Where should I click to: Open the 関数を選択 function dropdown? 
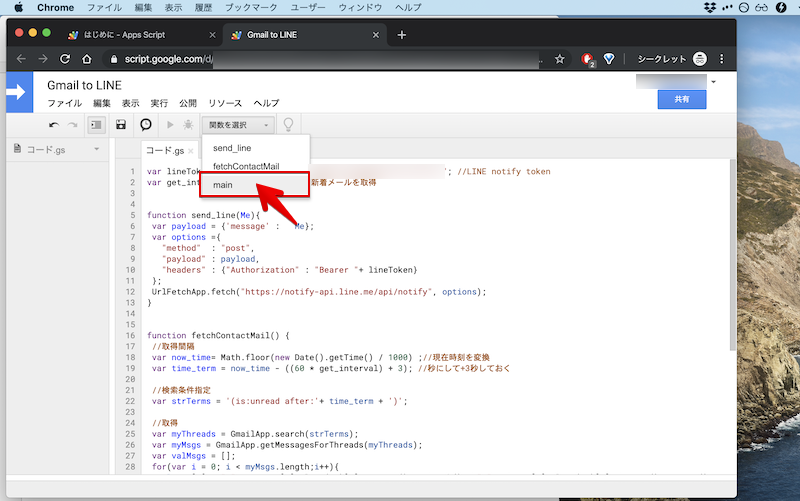(x=238, y=125)
